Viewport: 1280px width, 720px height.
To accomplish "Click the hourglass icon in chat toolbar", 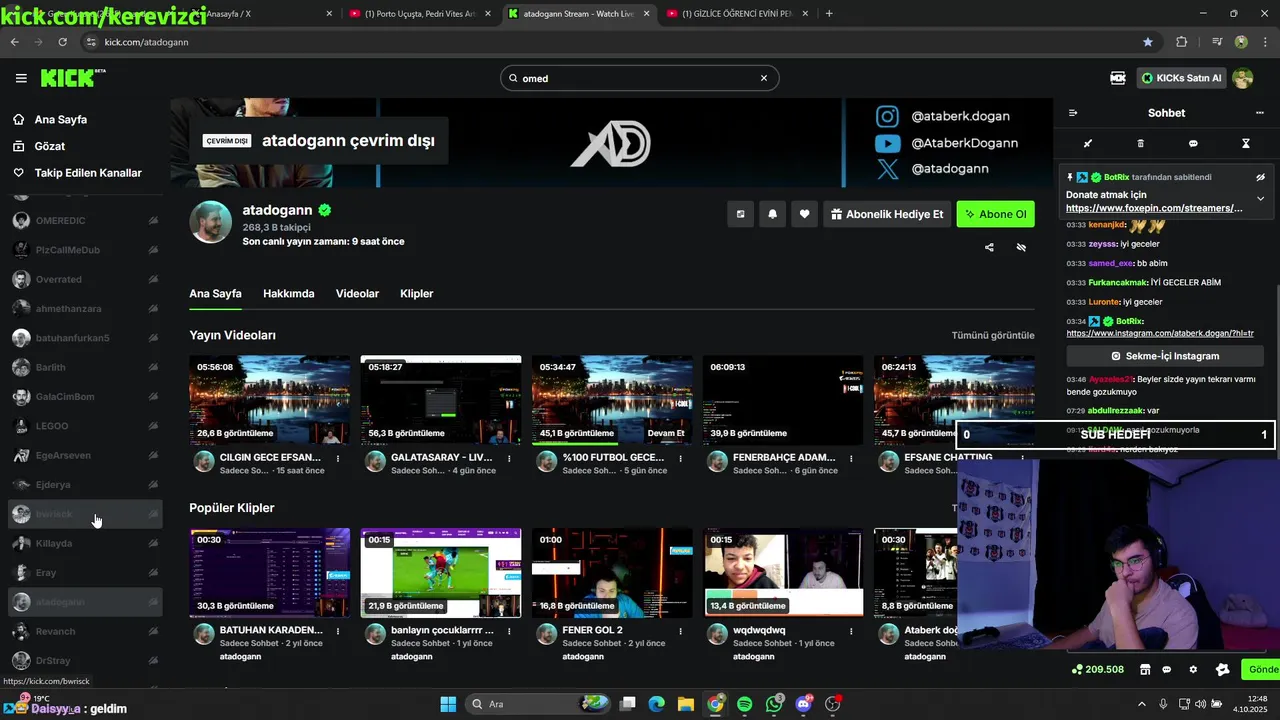I will [x=1246, y=144].
